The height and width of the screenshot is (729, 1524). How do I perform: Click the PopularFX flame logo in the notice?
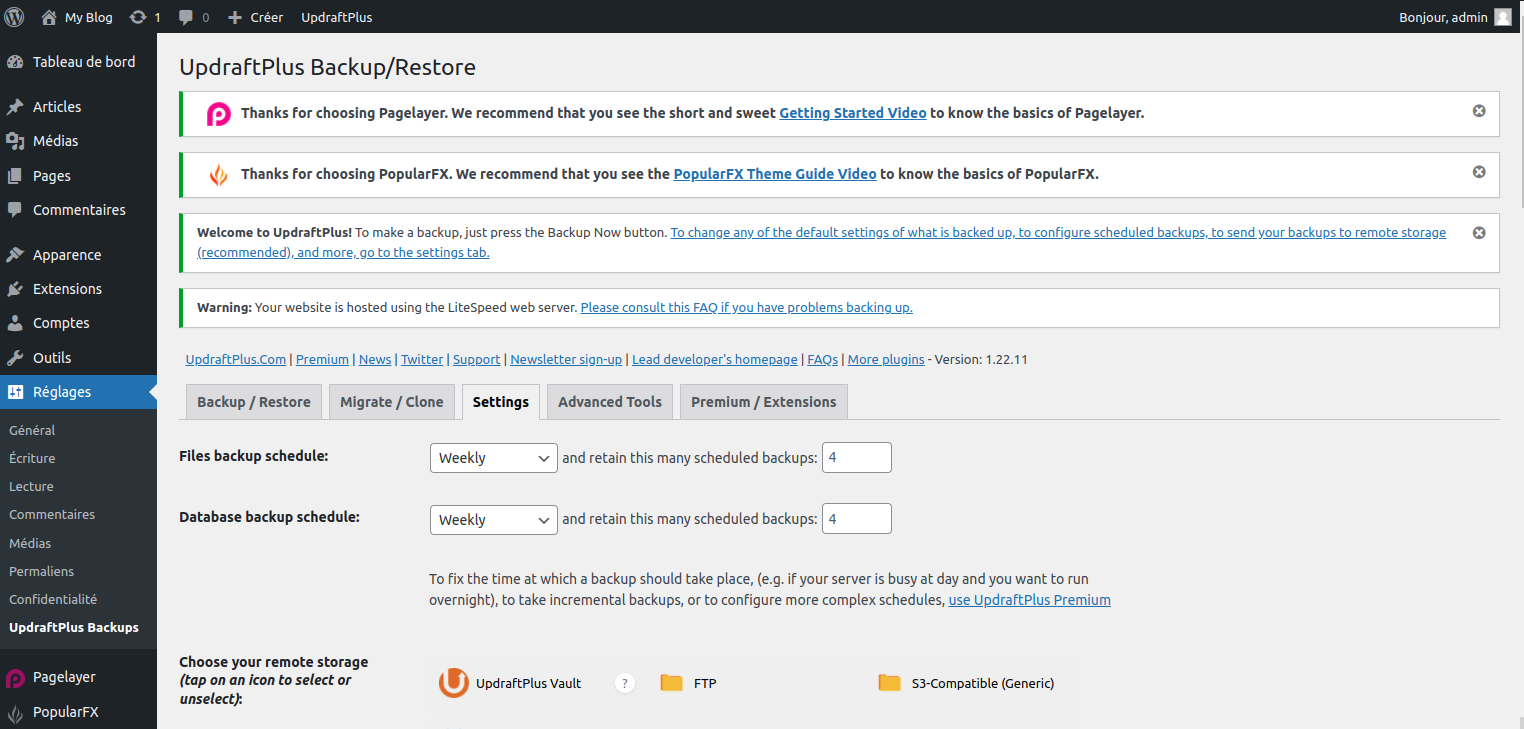coord(218,175)
